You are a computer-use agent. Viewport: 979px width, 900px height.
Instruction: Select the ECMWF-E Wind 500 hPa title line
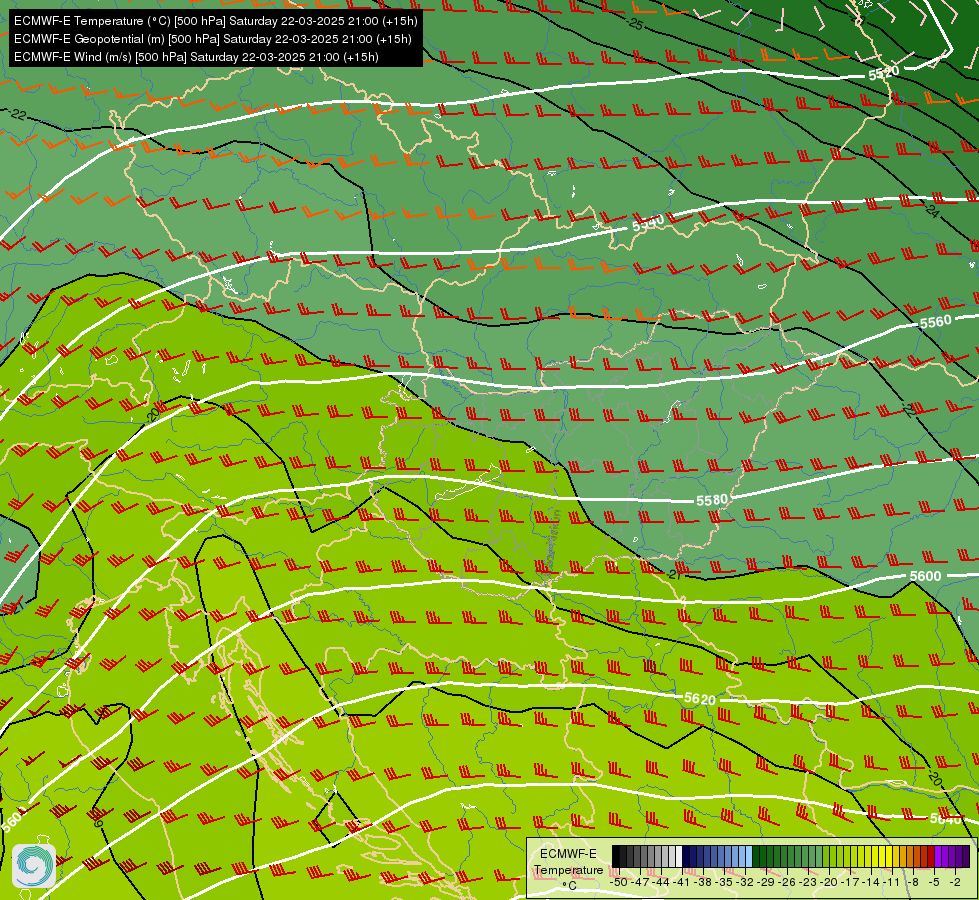(x=196, y=57)
